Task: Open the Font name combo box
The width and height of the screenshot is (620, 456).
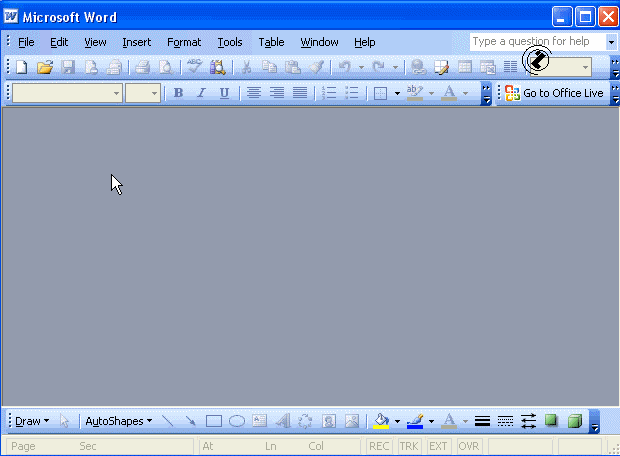Action: pyautogui.click(x=67, y=93)
